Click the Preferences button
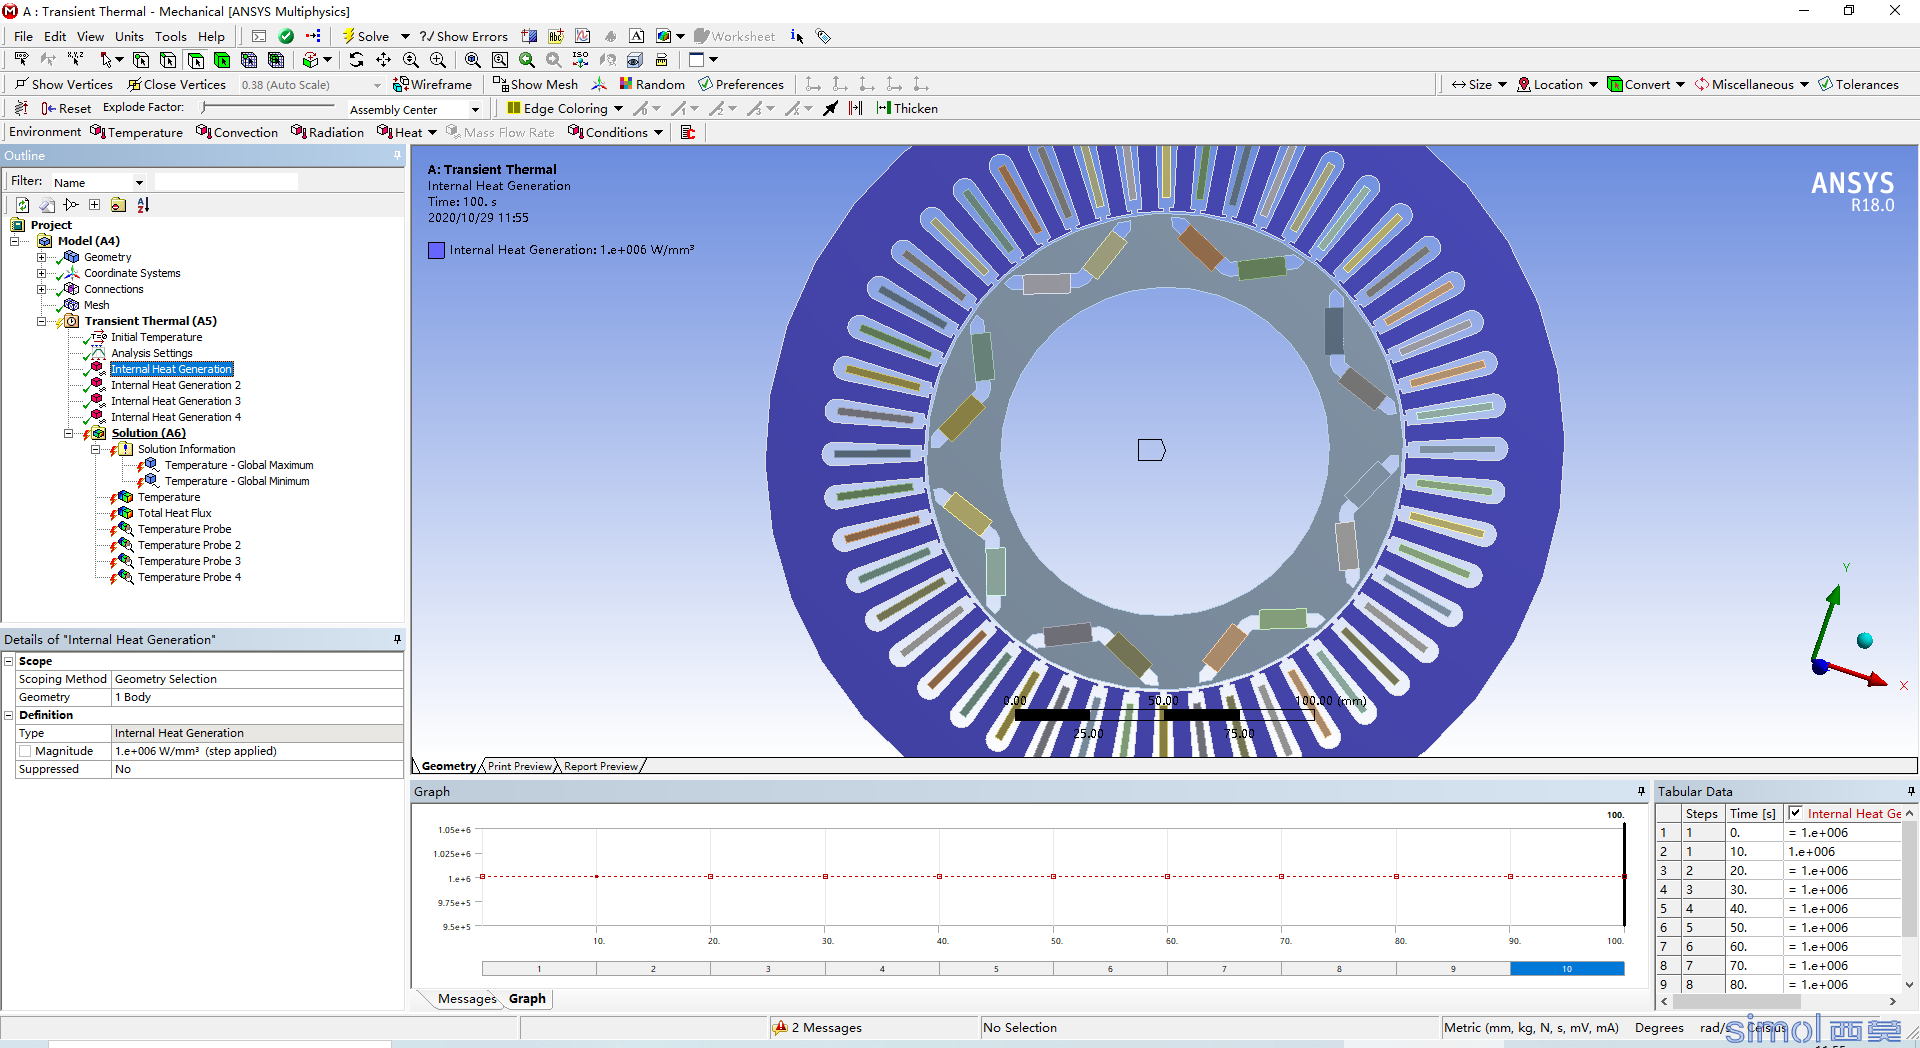Screen dimensions: 1920x1048 click(741, 84)
